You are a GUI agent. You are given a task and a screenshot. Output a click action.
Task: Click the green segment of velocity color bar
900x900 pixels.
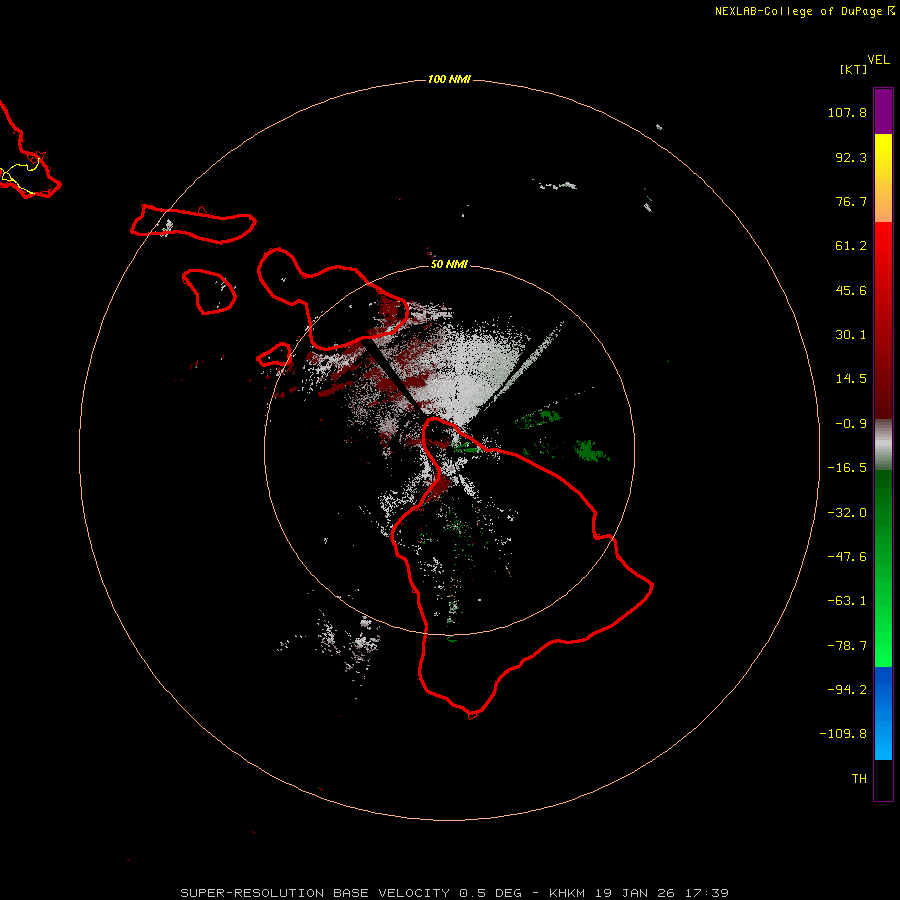883,568
